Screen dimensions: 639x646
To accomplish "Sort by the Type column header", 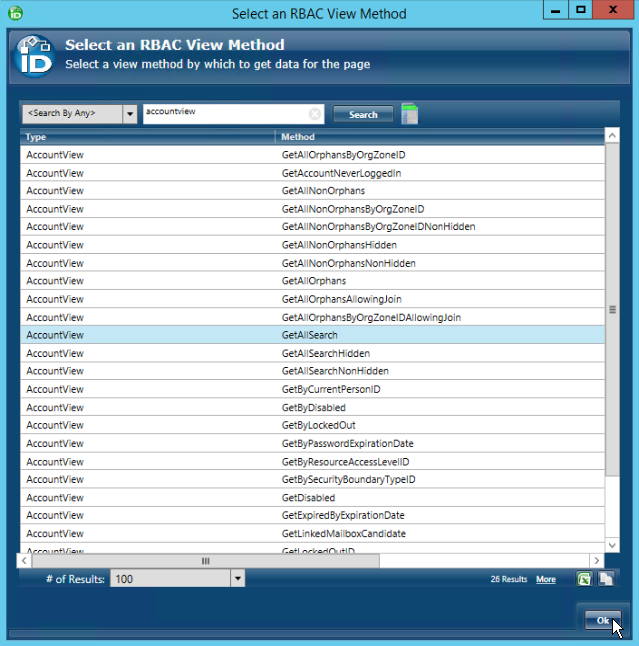I will pyautogui.click(x=147, y=137).
